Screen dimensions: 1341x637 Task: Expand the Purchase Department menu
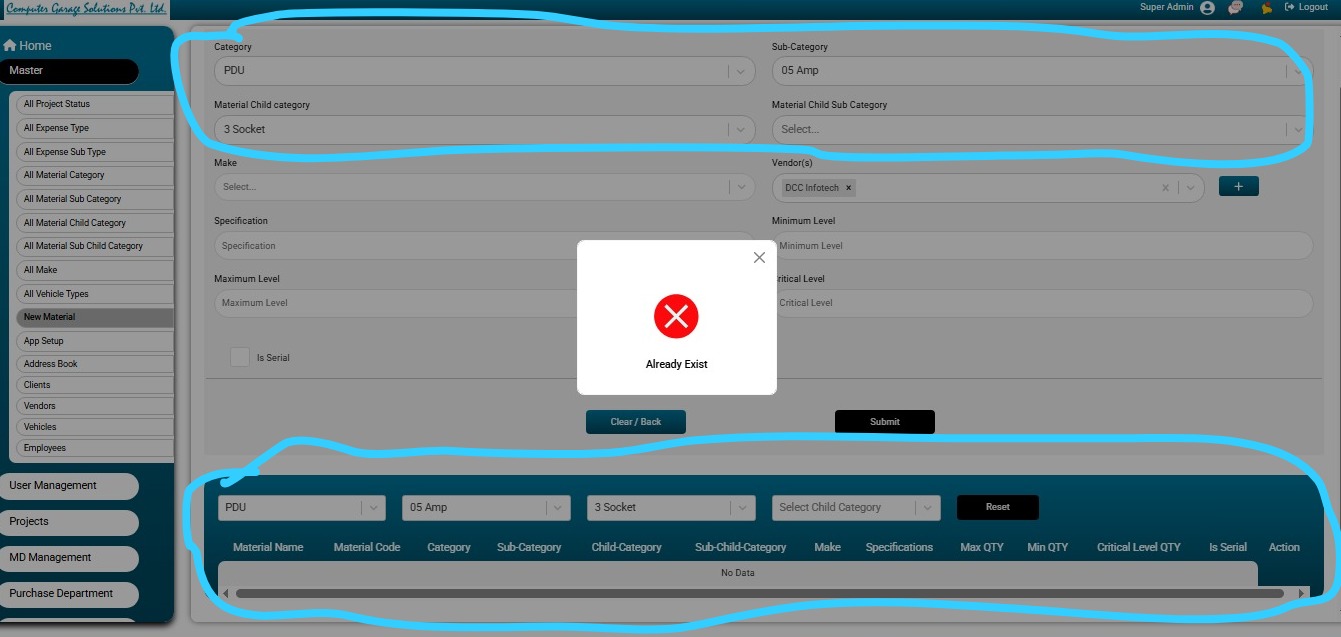(69, 594)
